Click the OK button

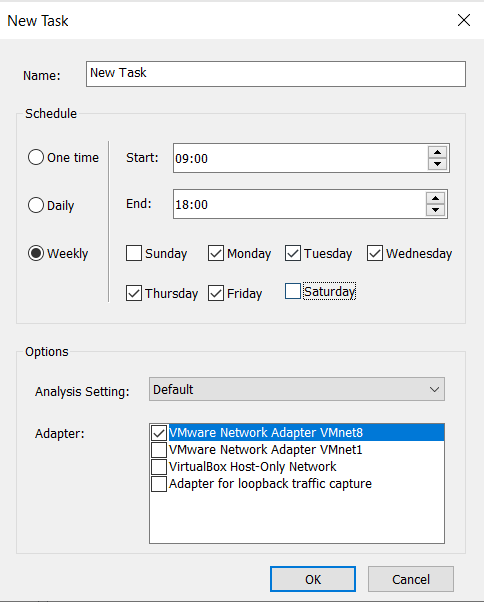(x=313, y=579)
